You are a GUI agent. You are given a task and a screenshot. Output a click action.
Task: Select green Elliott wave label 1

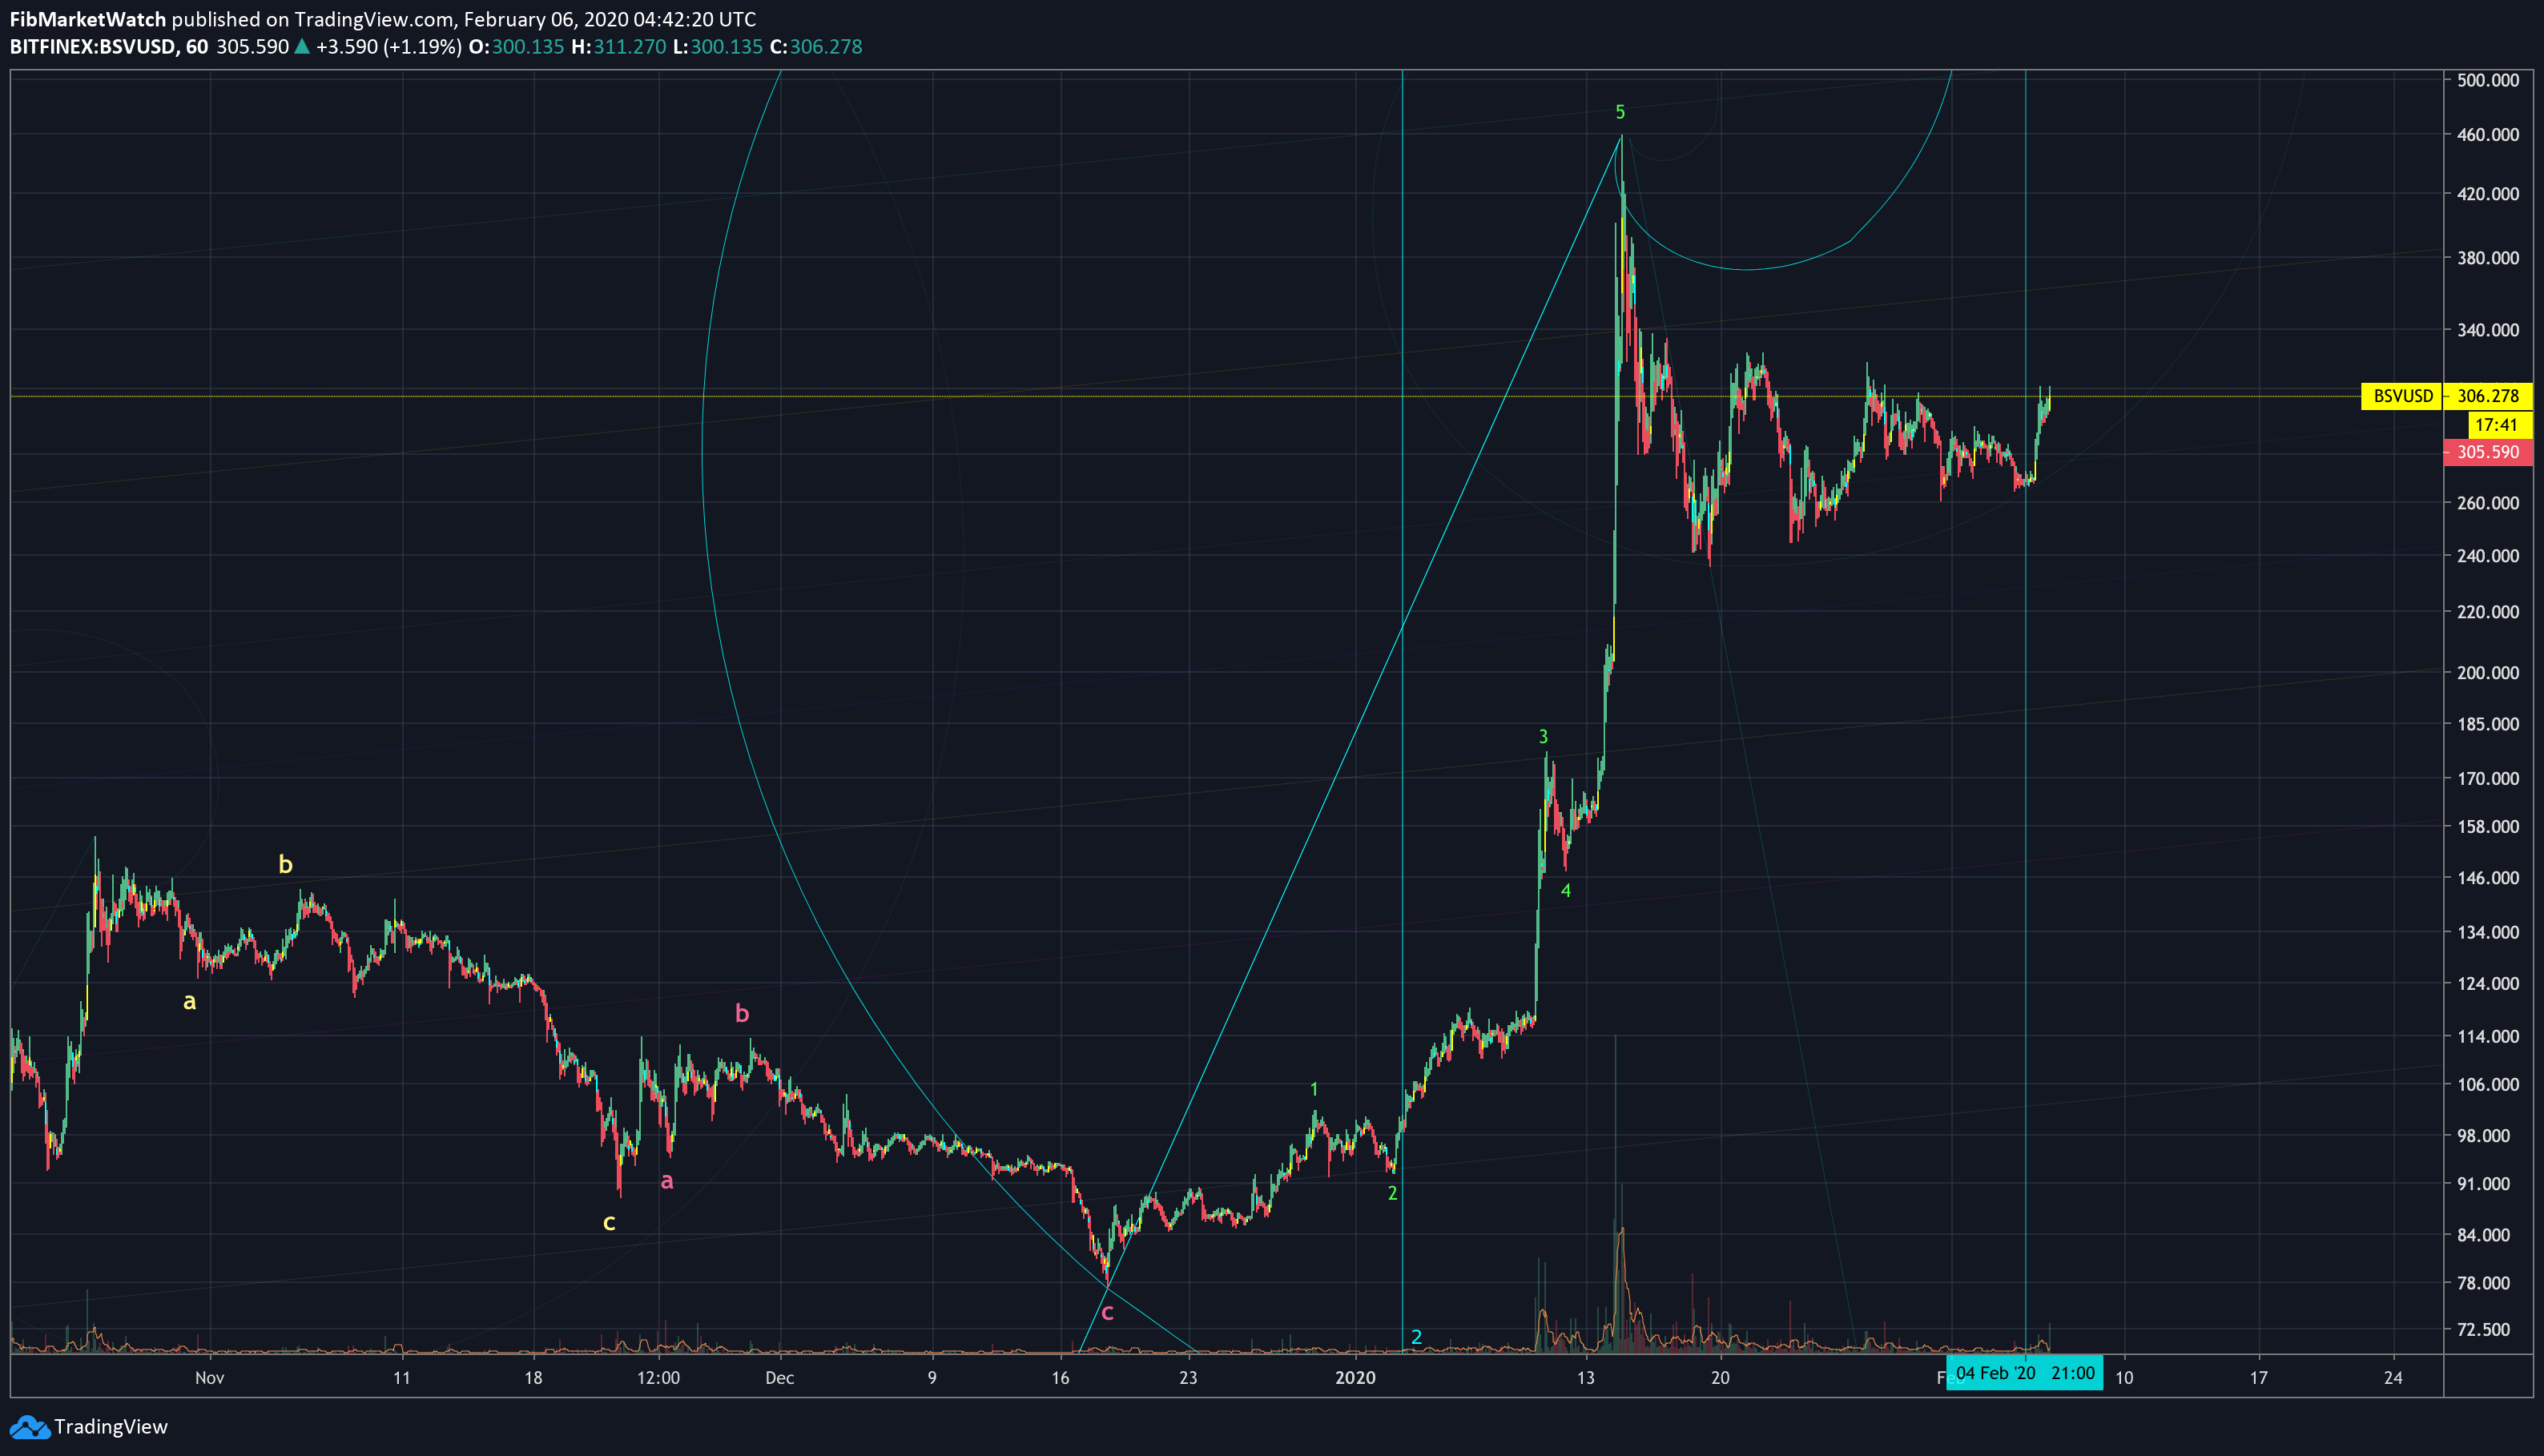(1314, 1089)
